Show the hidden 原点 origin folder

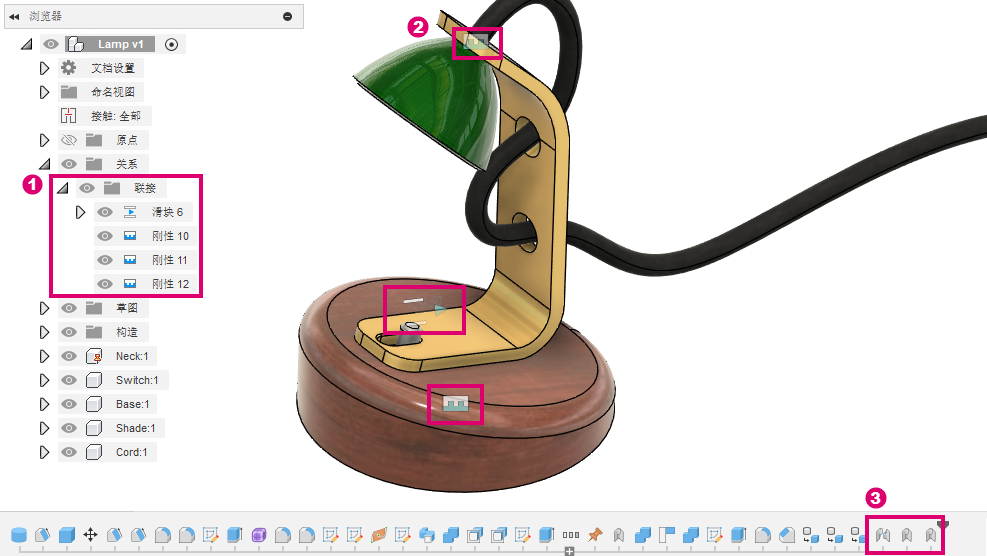[69, 140]
